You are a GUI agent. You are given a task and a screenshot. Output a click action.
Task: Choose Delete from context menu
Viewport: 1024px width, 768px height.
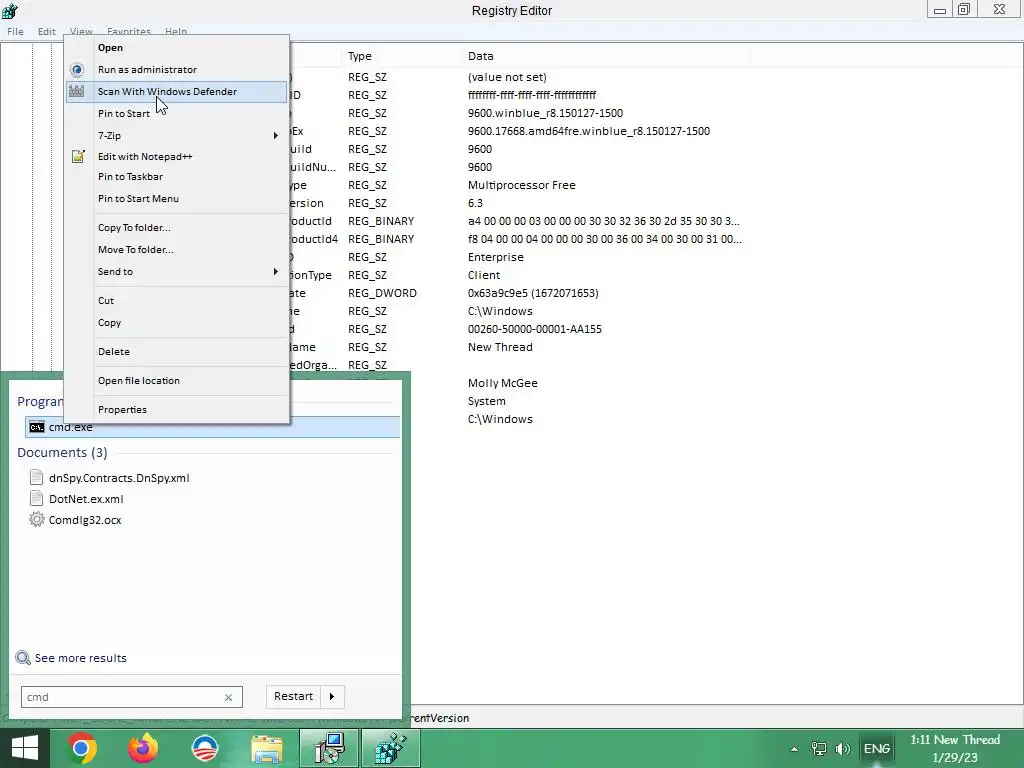point(114,351)
